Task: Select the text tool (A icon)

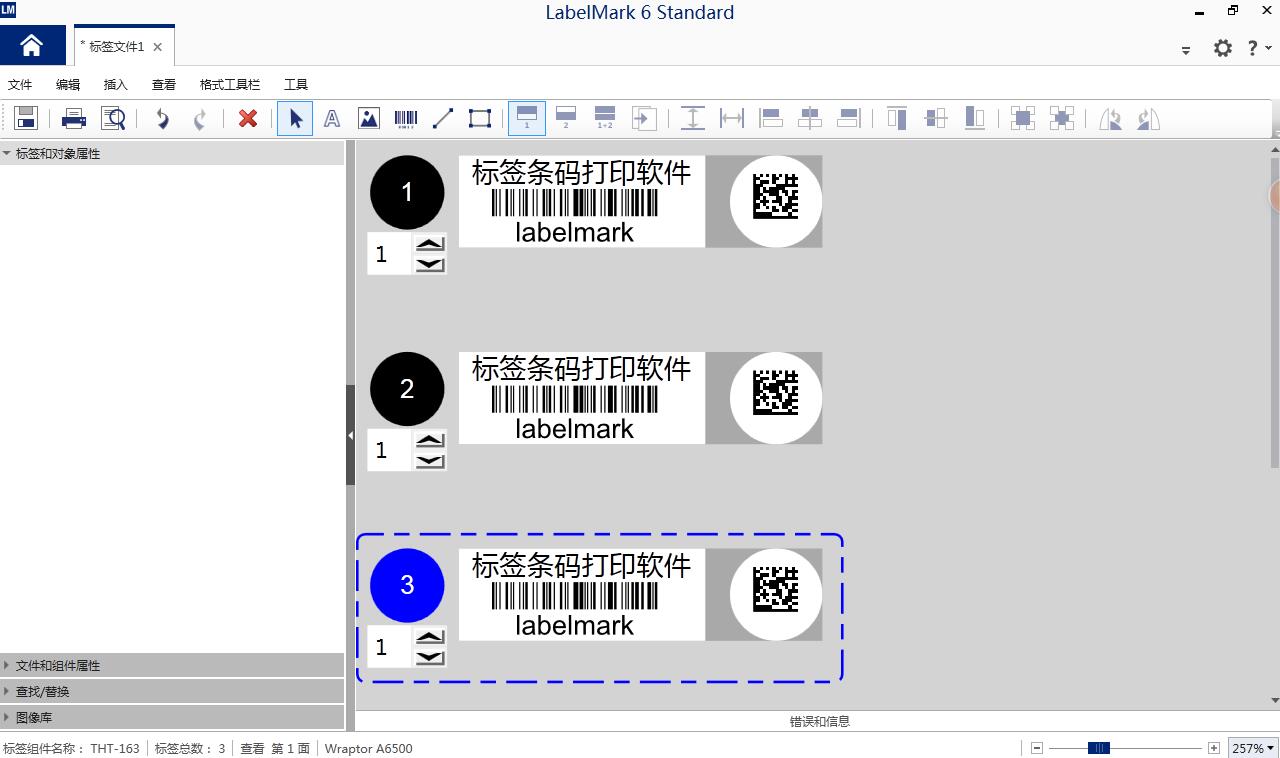Action: pos(332,118)
